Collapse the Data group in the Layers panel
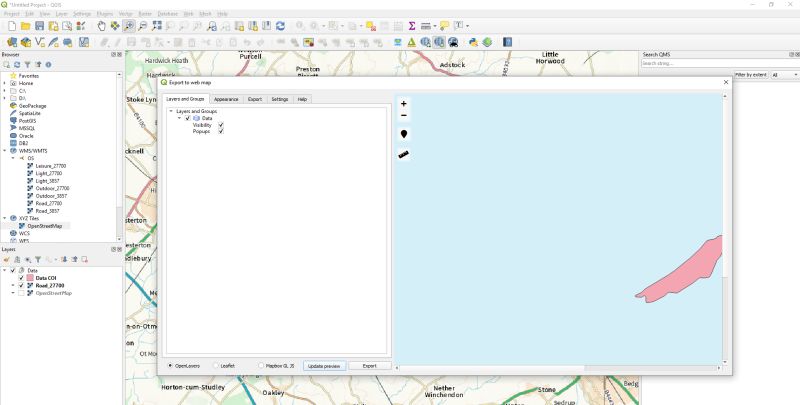Viewport: 800px width, 405px height. click(x=5, y=271)
